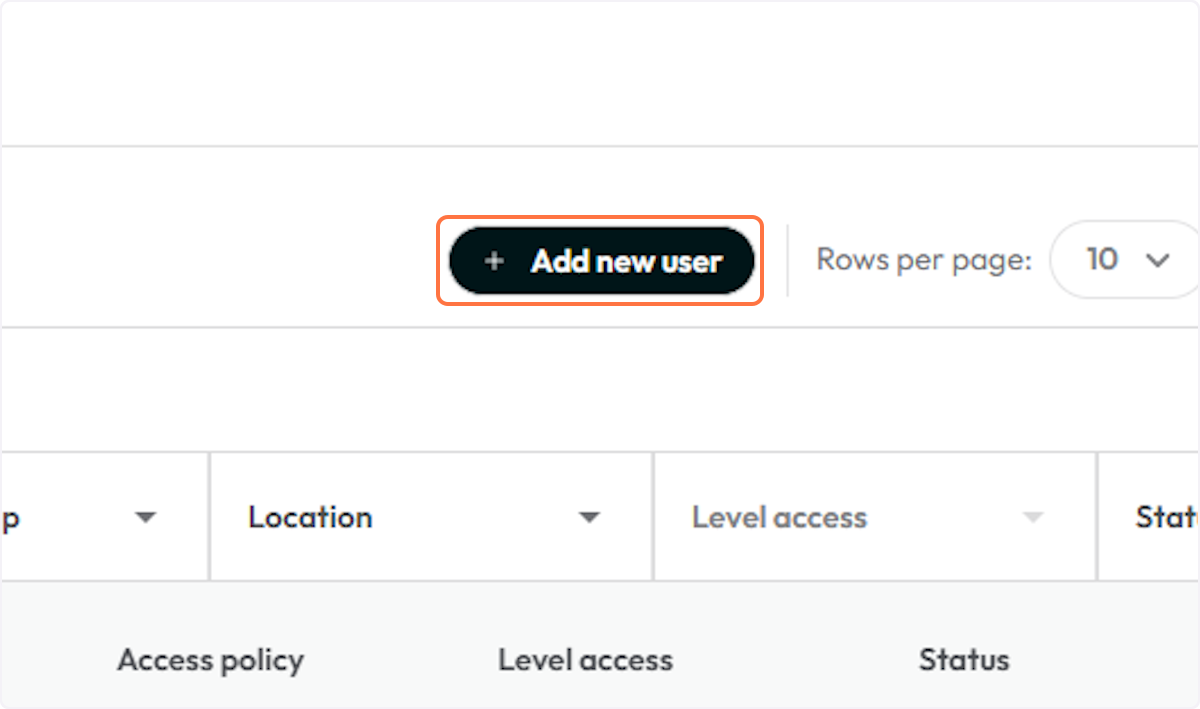
Task: Select the Status table column header
Action: tap(964, 660)
